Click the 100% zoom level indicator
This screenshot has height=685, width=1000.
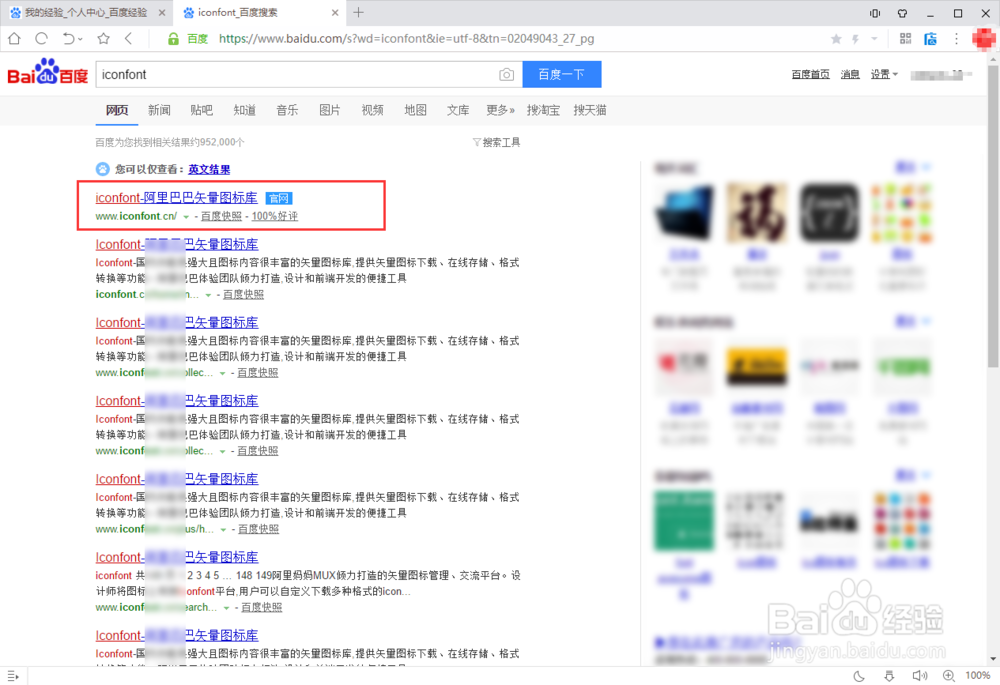pos(978,675)
